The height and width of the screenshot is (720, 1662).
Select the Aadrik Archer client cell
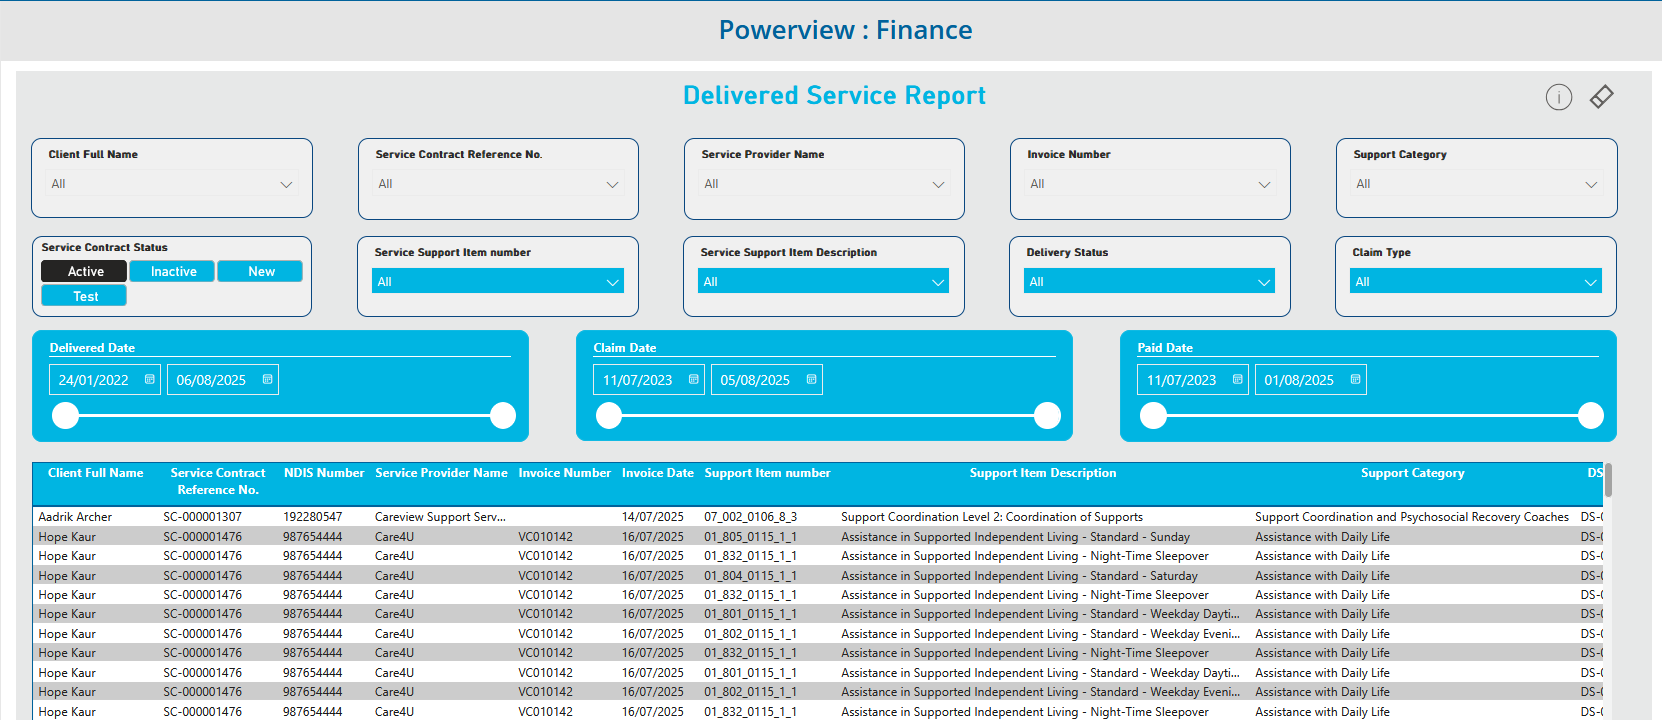75,517
